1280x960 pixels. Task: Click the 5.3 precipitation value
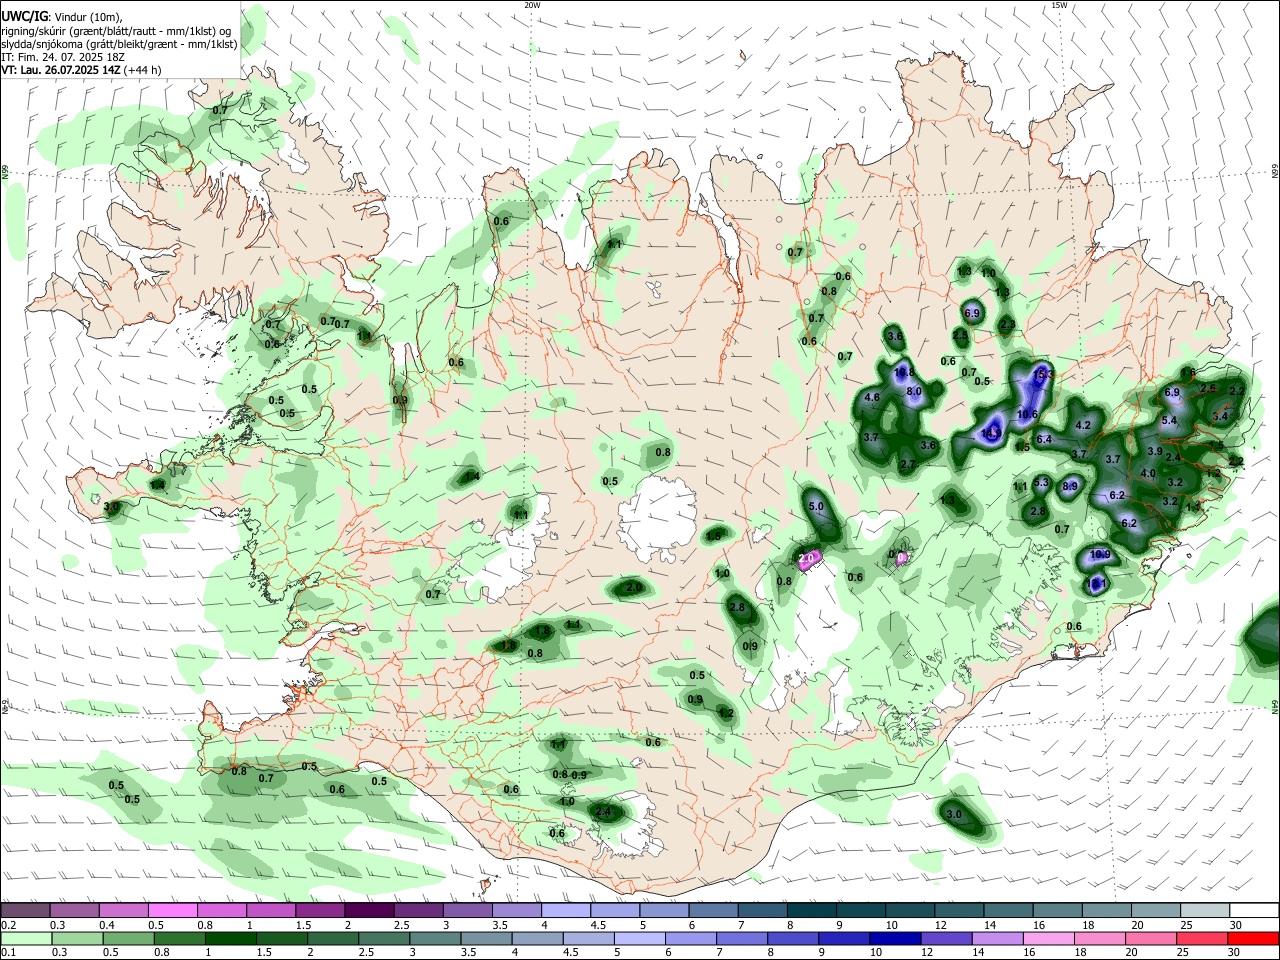pos(1040,483)
